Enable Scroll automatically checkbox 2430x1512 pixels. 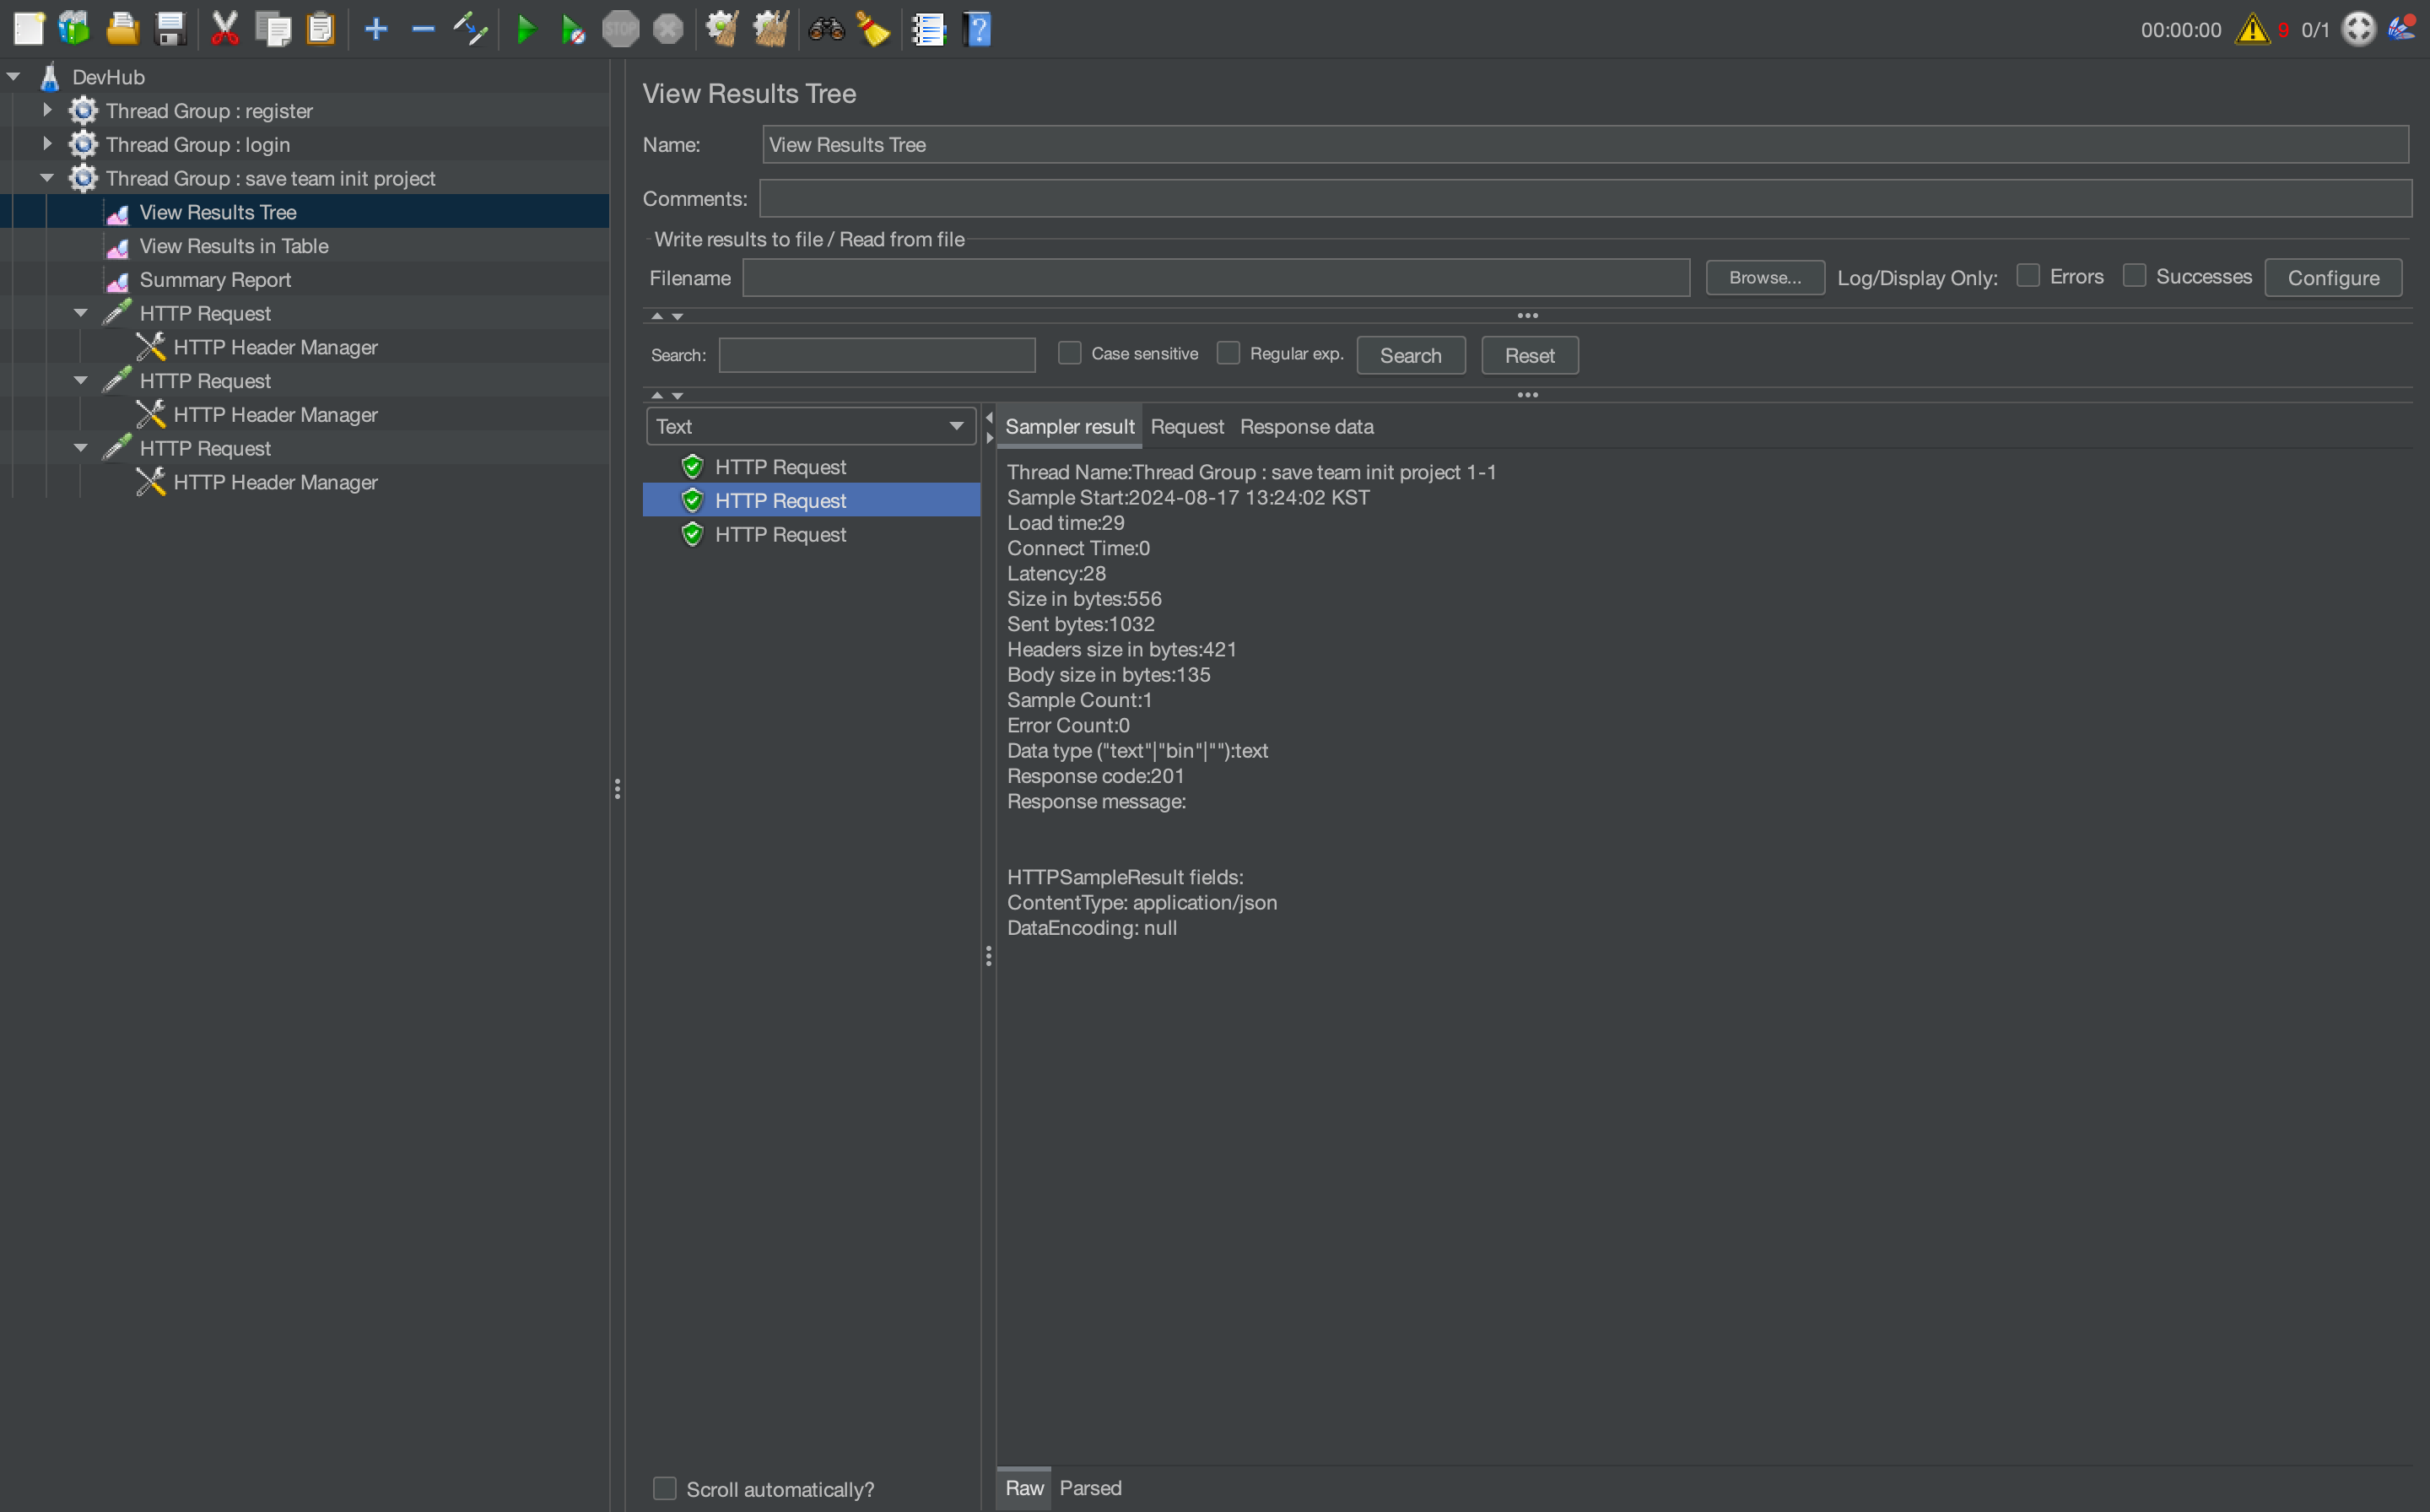665,1488
